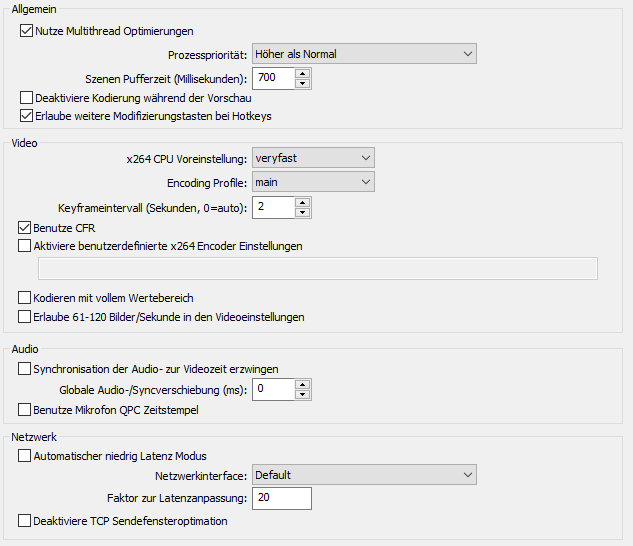This screenshot has height=546, width=633.
Task: Expand the Encoding Profile dropdown
Action: click(313, 182)
